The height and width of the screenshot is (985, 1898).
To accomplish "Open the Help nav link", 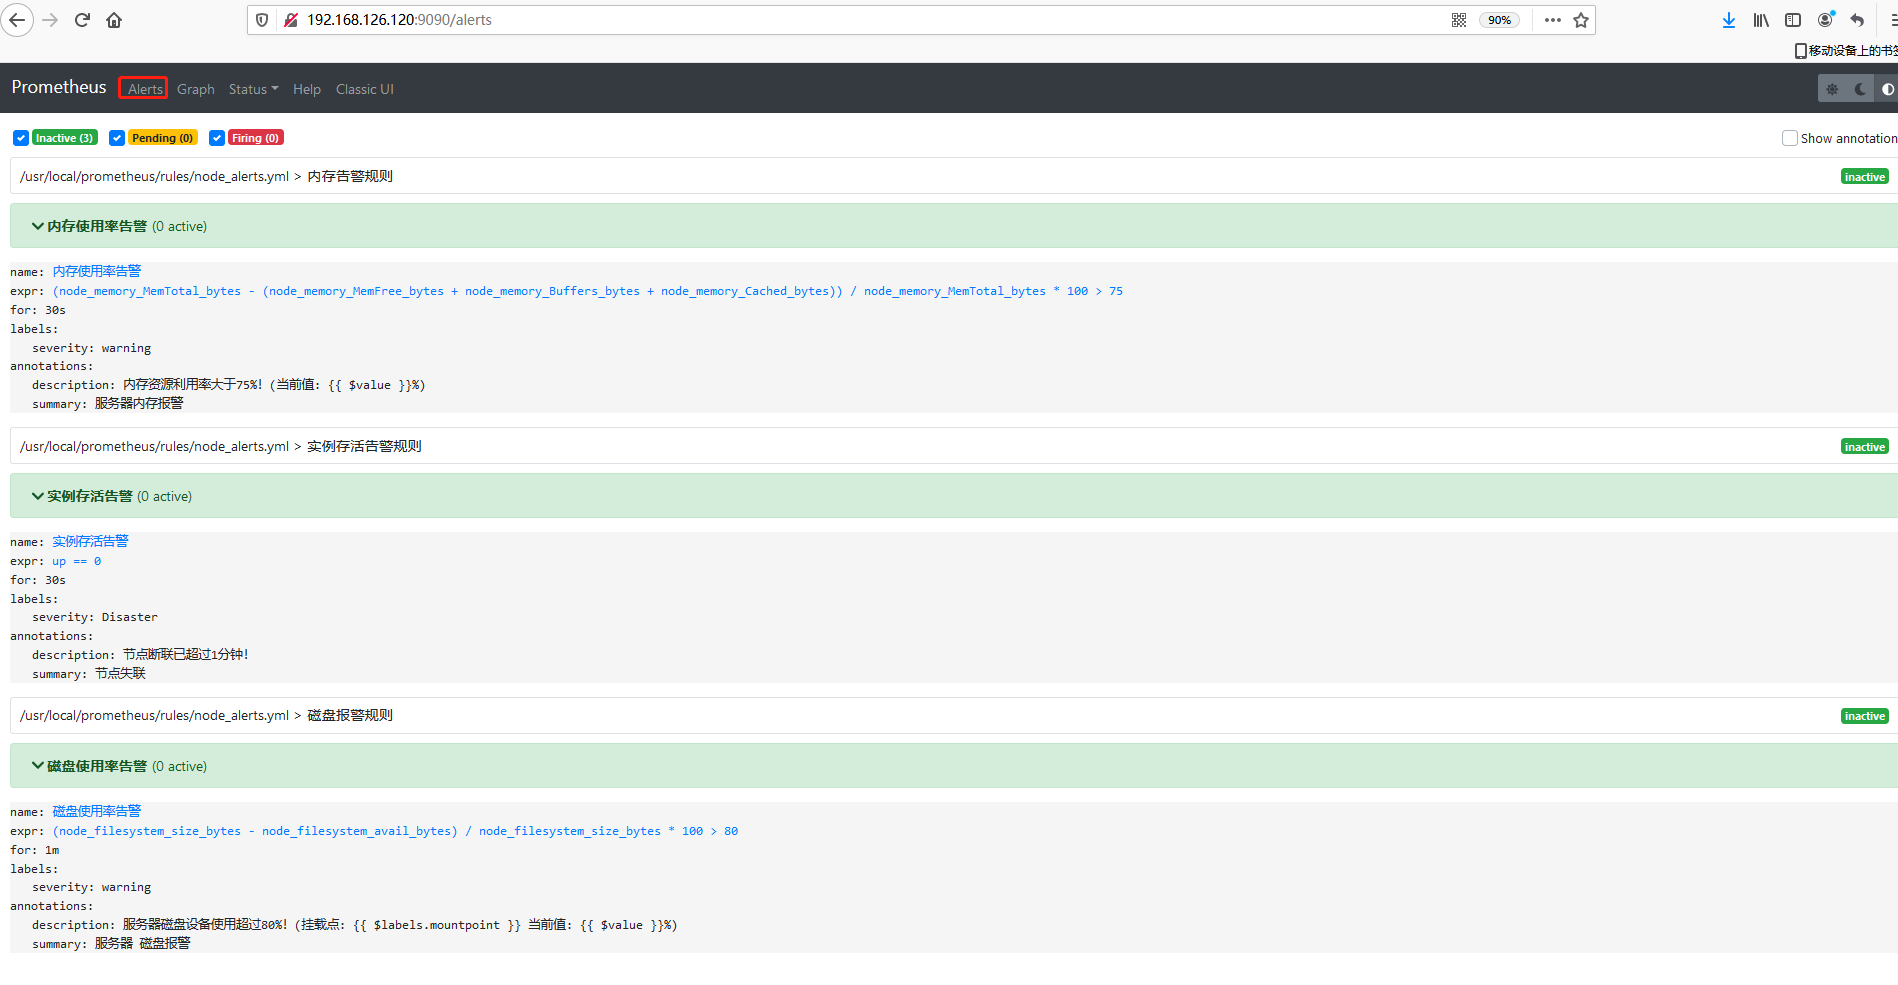I will click(307, 89).
